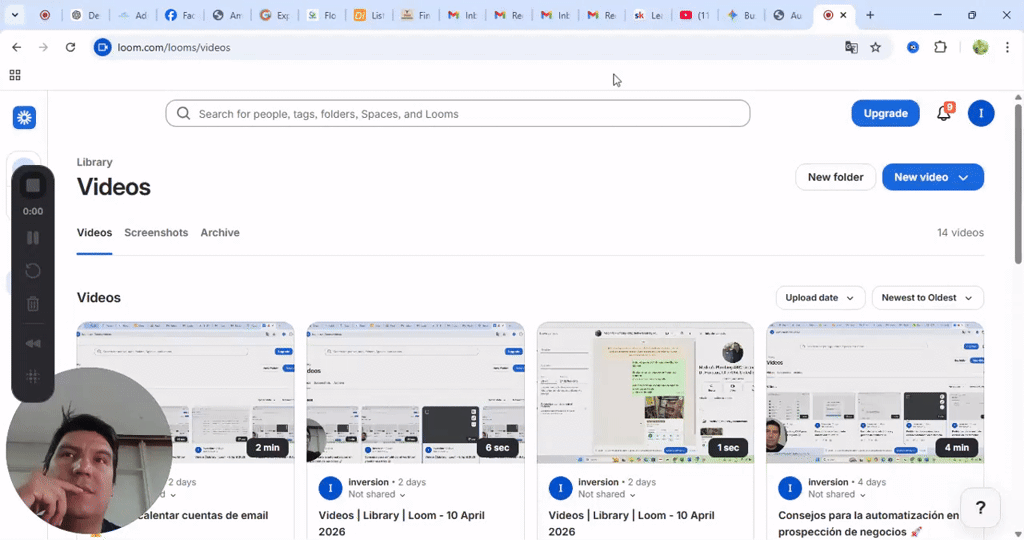Open the 4 min video thumbnail

(x=875, y=392)
